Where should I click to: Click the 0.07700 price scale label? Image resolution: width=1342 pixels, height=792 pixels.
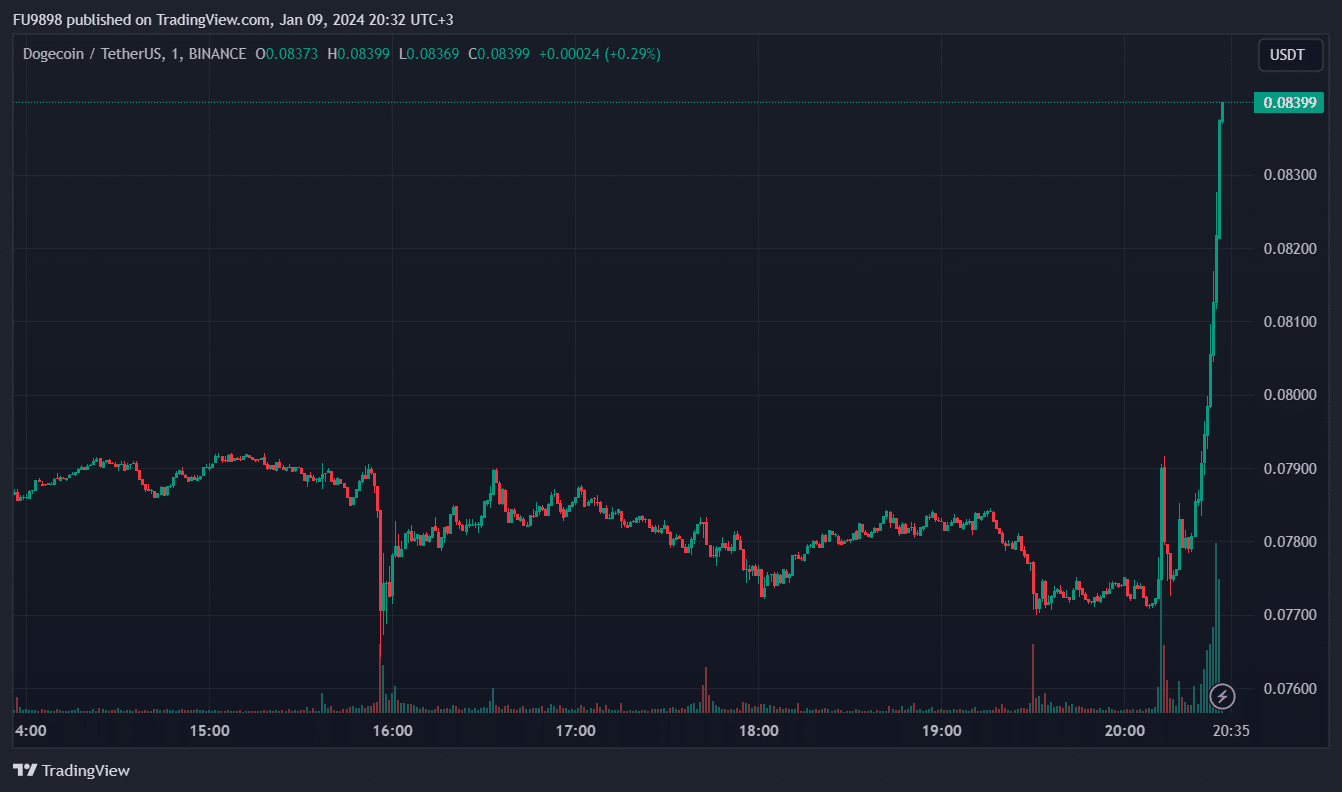(1290, 615)
